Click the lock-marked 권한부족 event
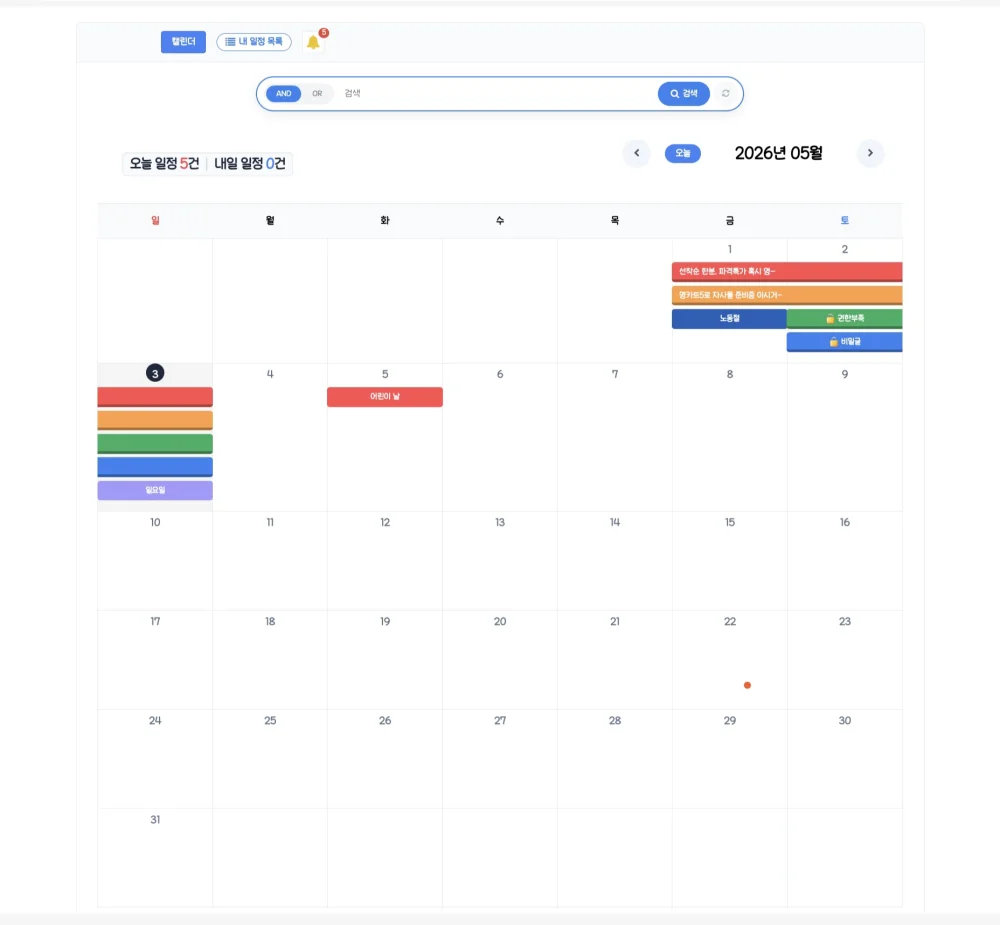The image size is (1000, 925). 844,318
